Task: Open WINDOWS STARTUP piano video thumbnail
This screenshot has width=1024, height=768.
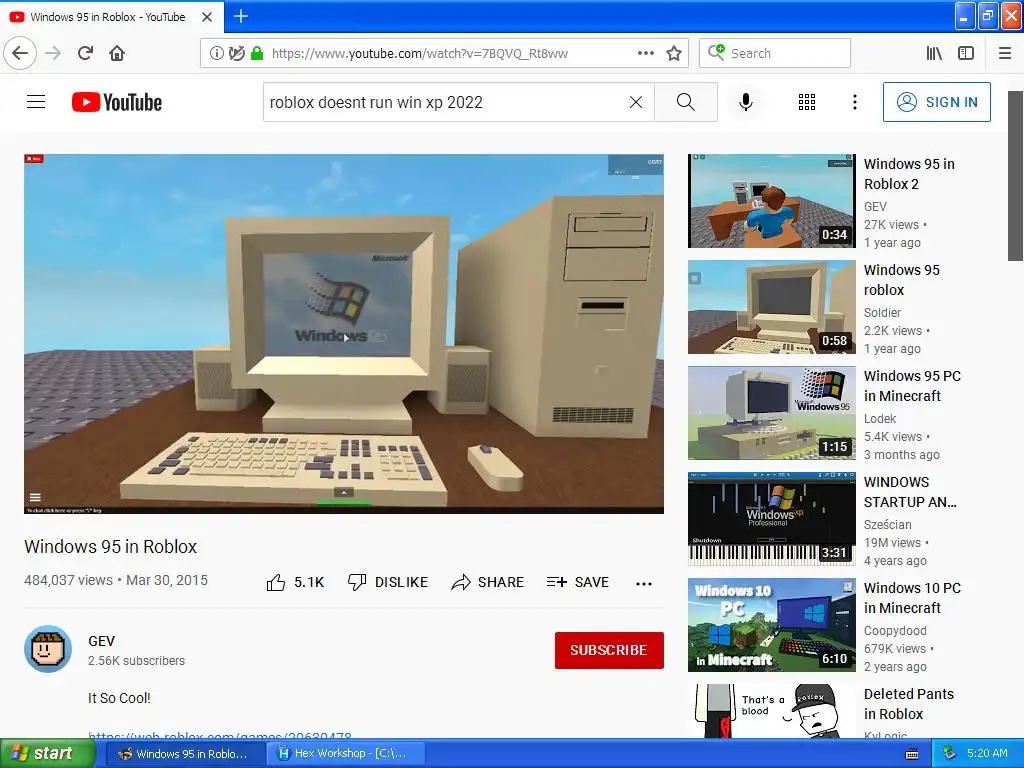Action: tap(771, 519)
